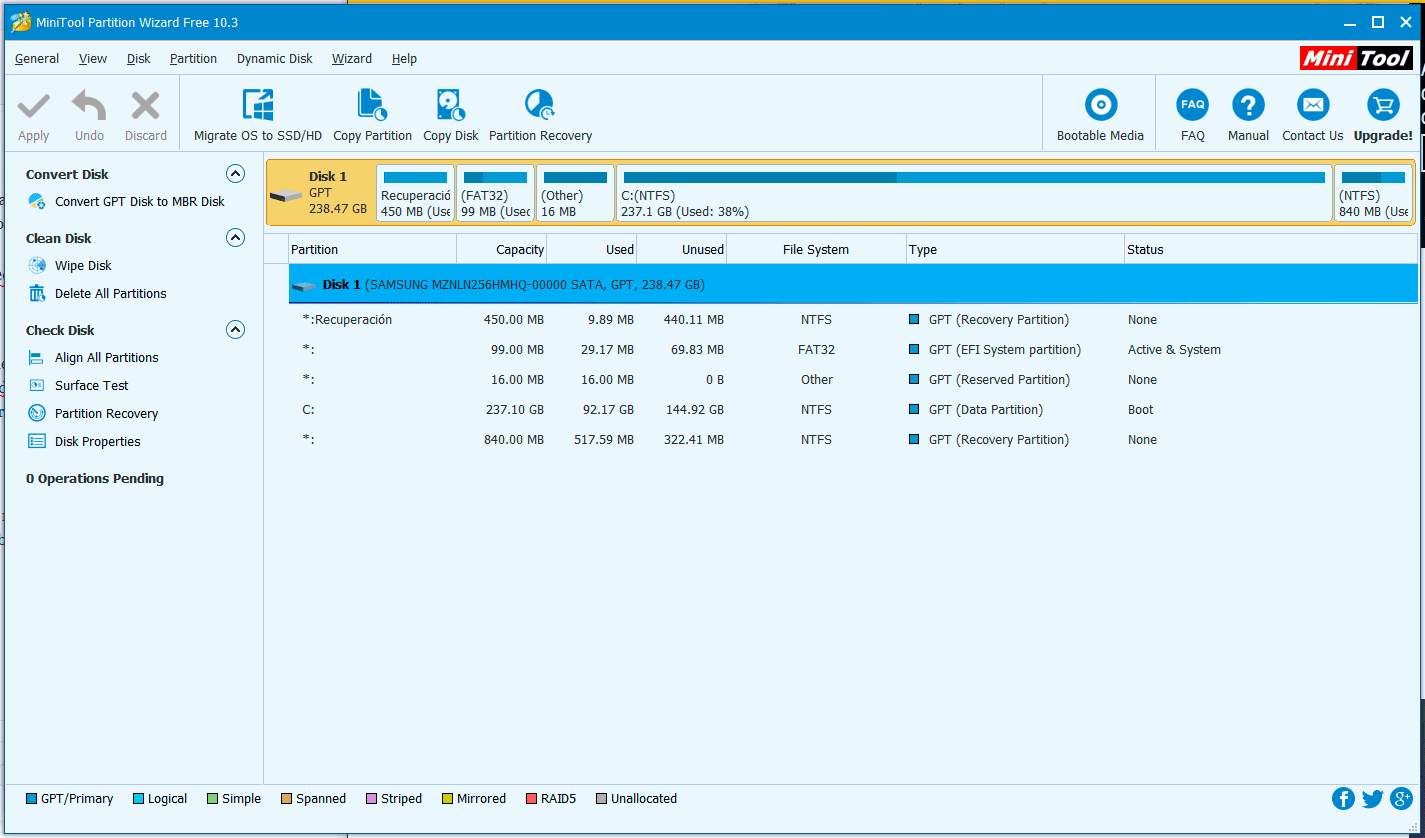
Task: Open the Partition menu
Action: click(x=193, y=59)
